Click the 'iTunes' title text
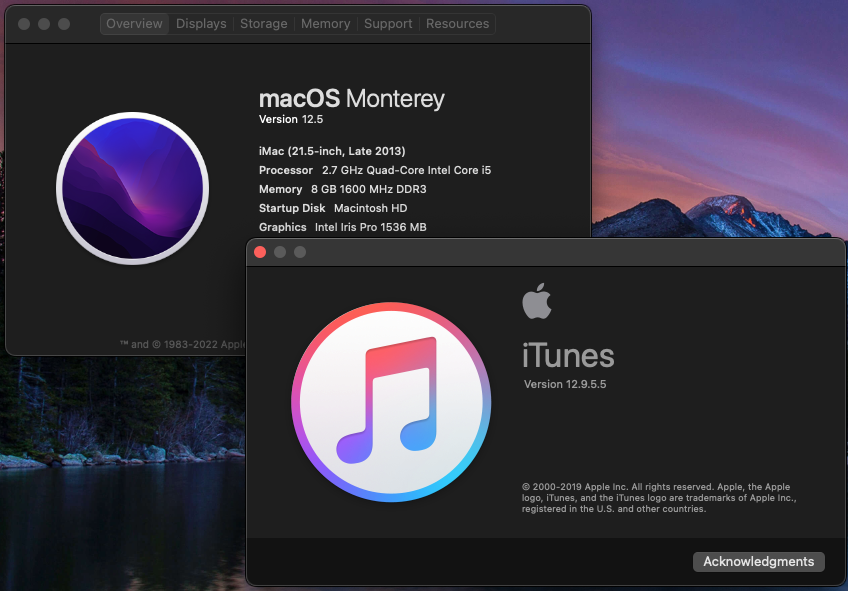Screen dimensions: 848x591 coord(568,356)
